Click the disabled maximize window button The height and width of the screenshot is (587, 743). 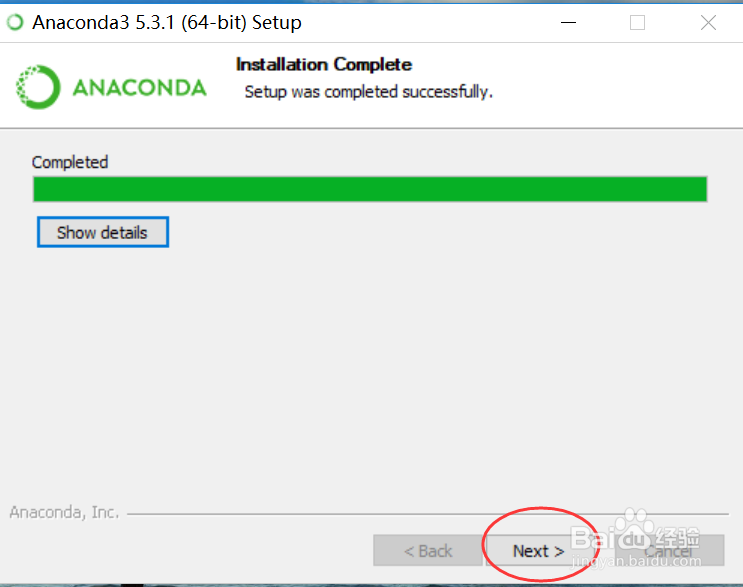637,22
